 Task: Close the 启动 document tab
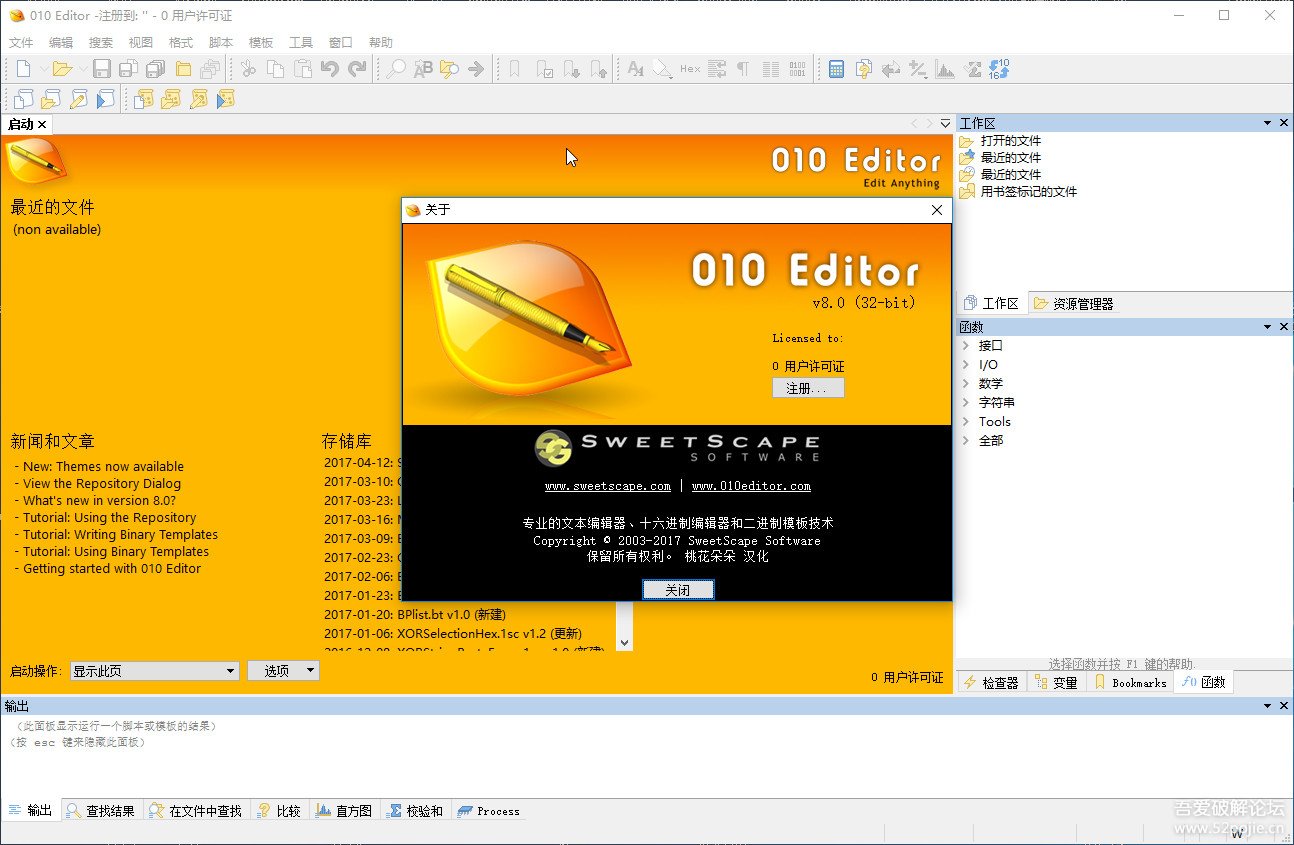click(x=42, y=125)
